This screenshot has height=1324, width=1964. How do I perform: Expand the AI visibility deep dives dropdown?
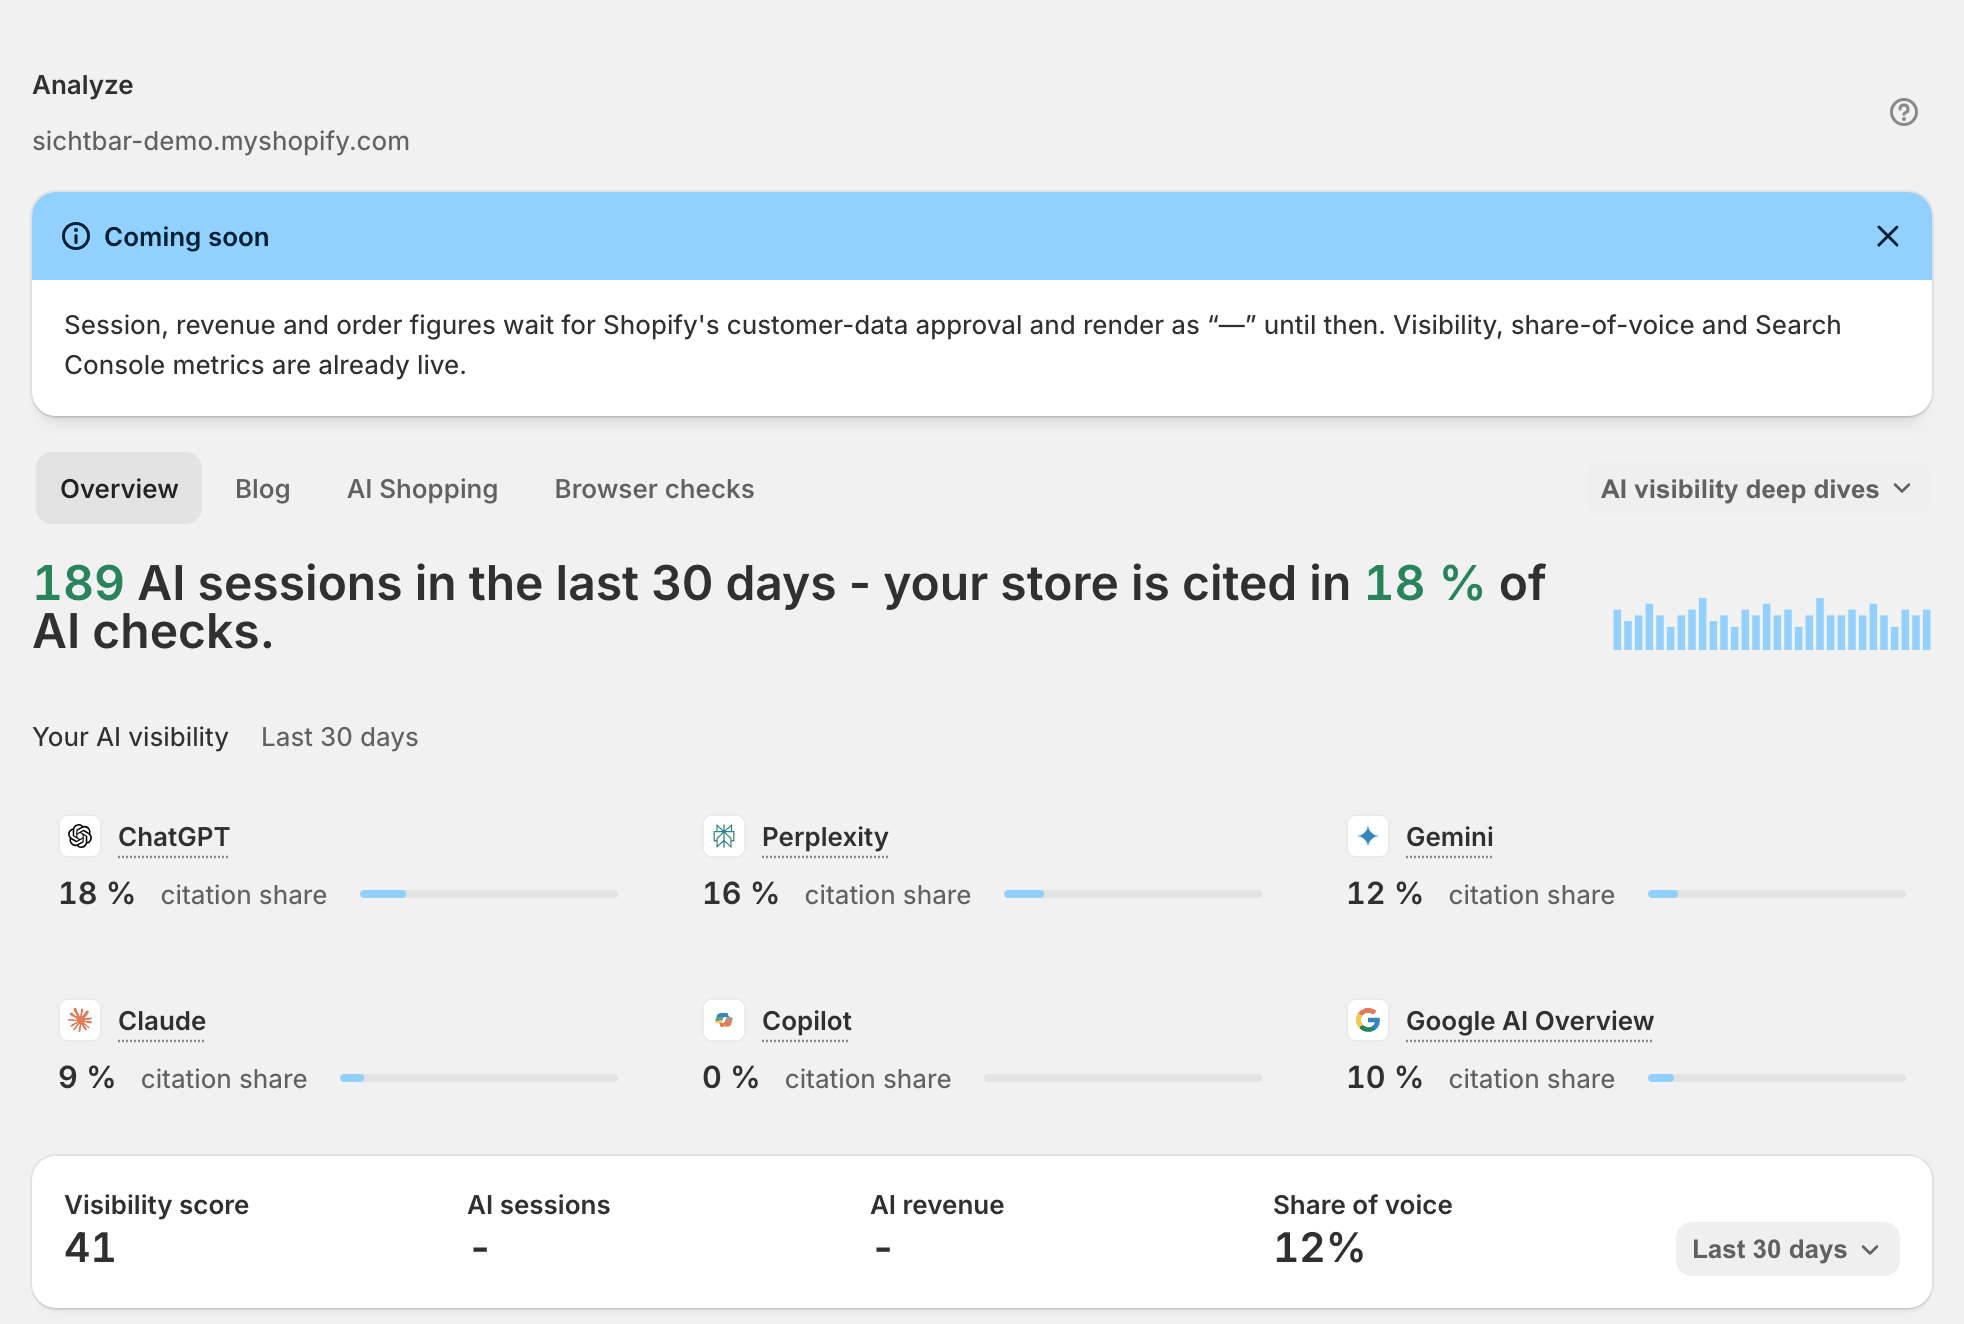[x=1757, y=489]
